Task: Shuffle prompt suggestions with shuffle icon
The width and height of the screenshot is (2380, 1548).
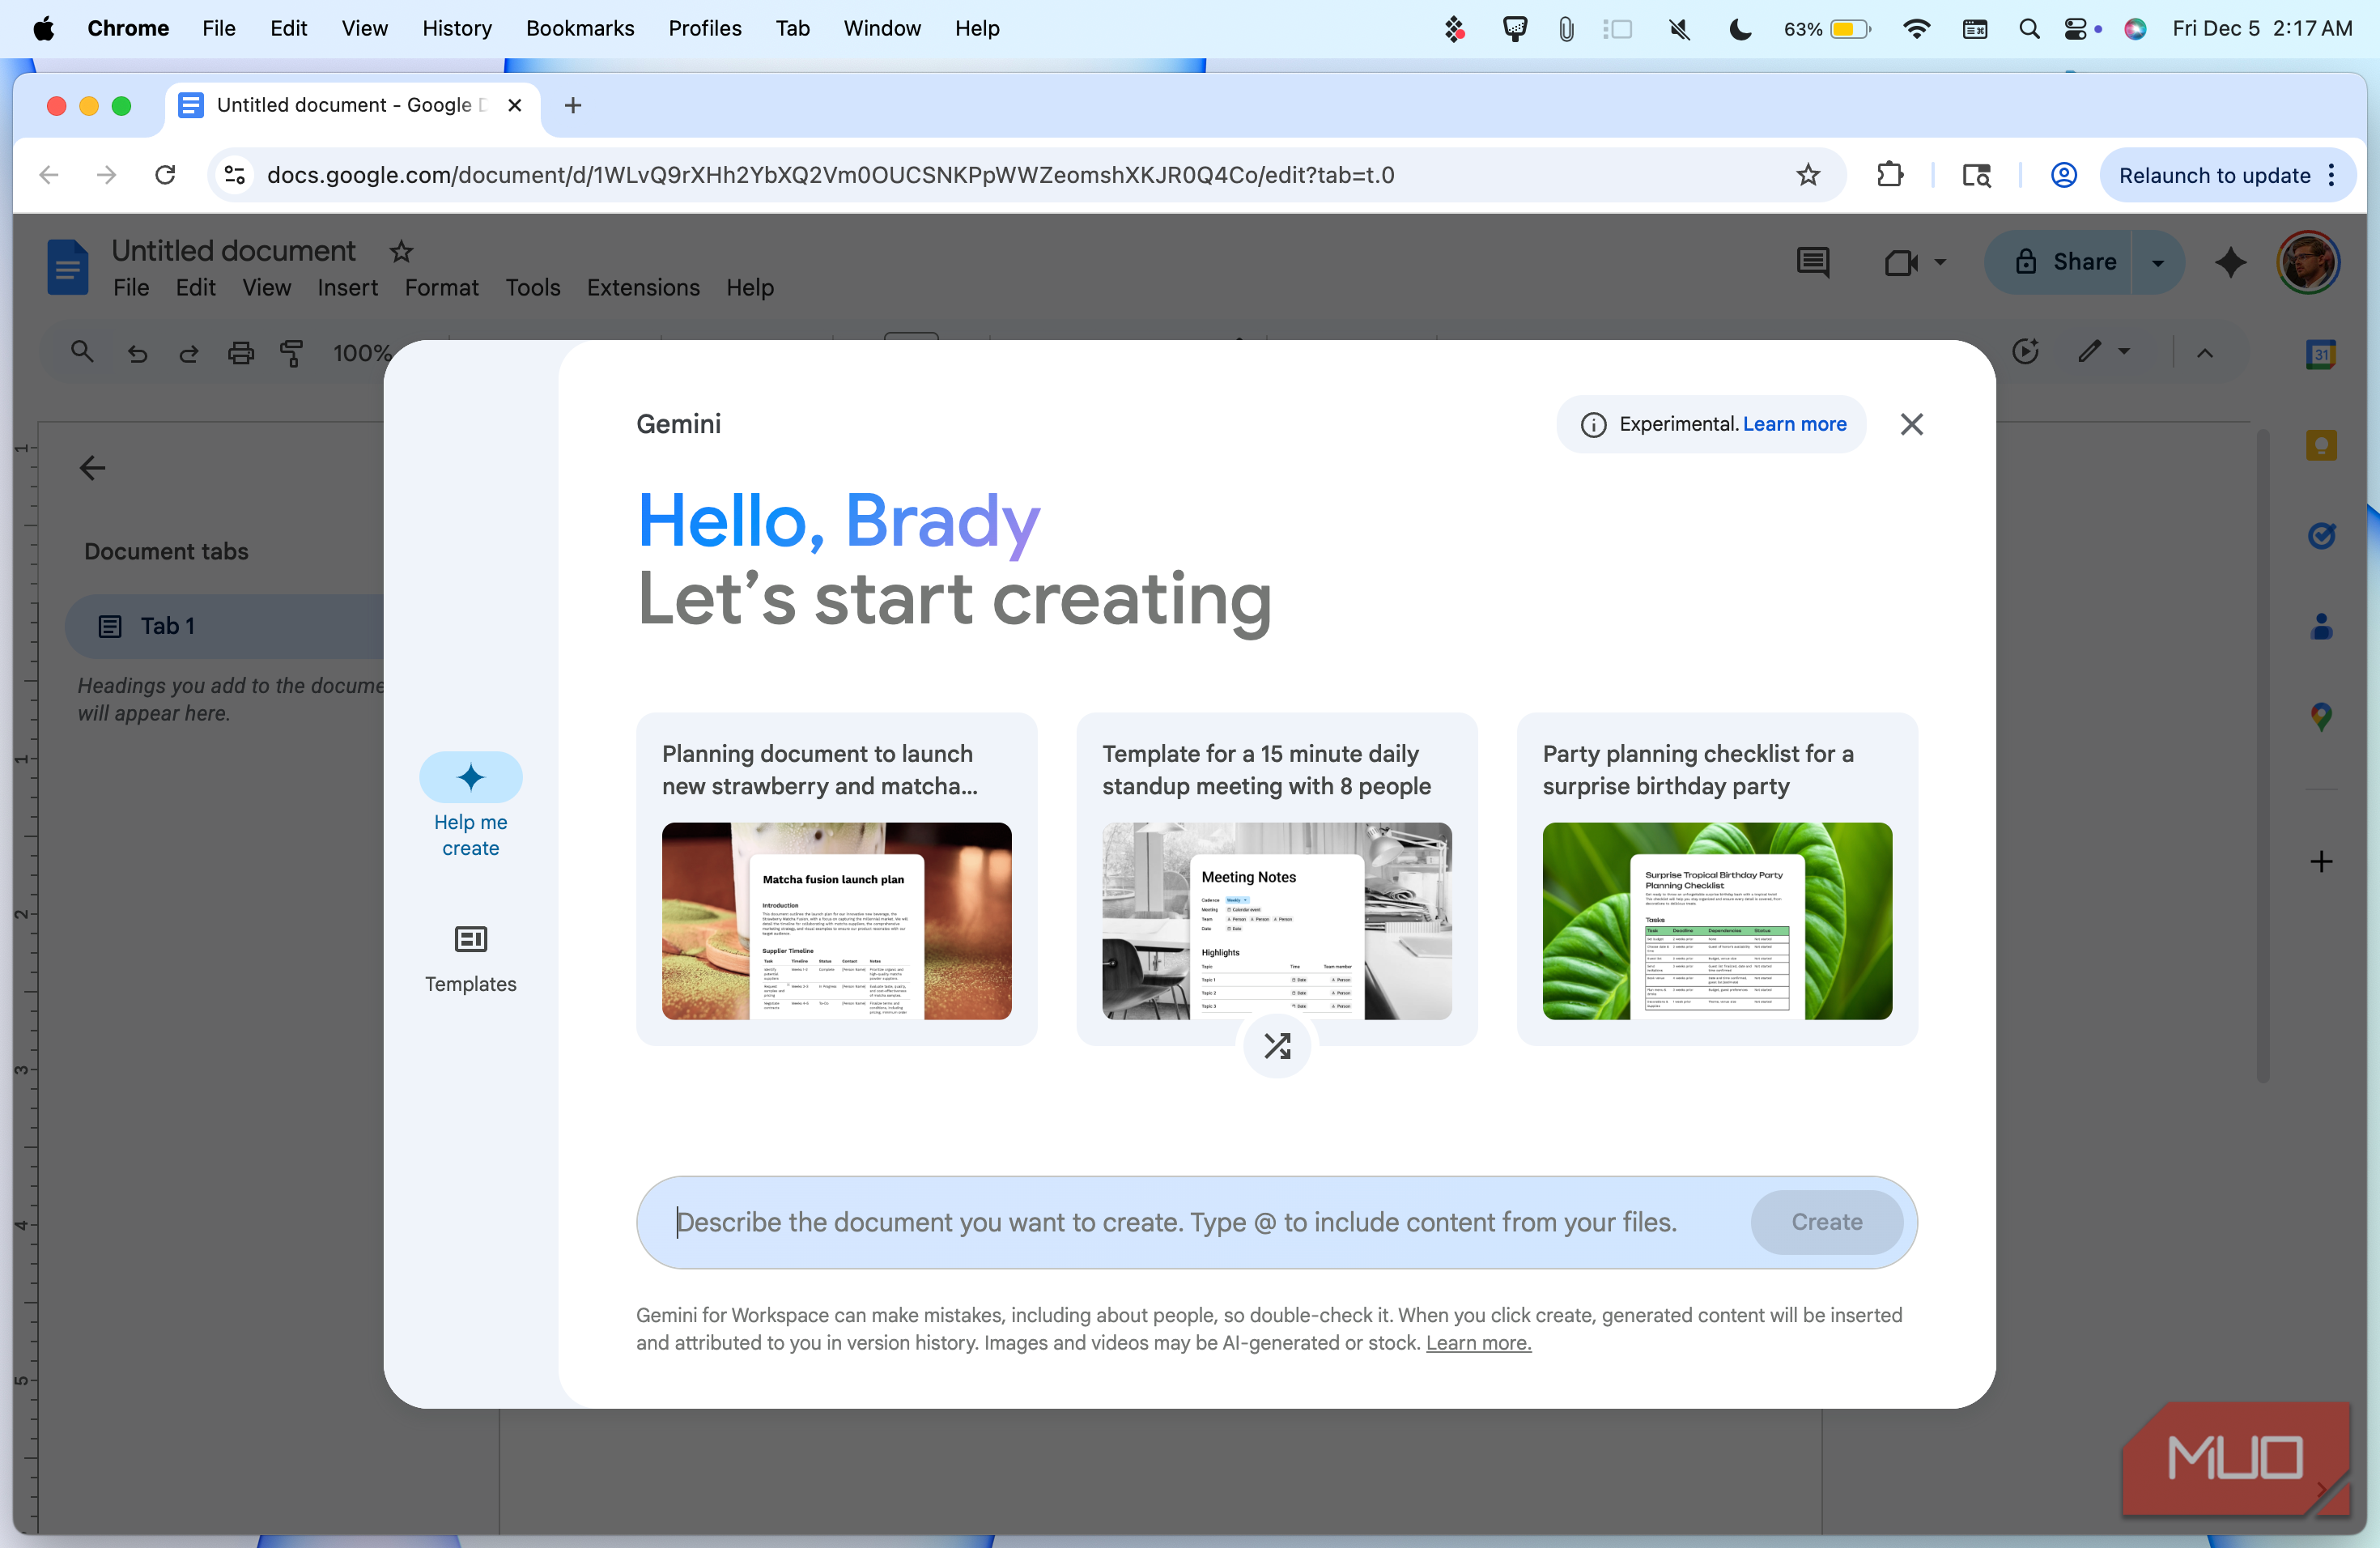Action: click(x=1277, y=1046)
